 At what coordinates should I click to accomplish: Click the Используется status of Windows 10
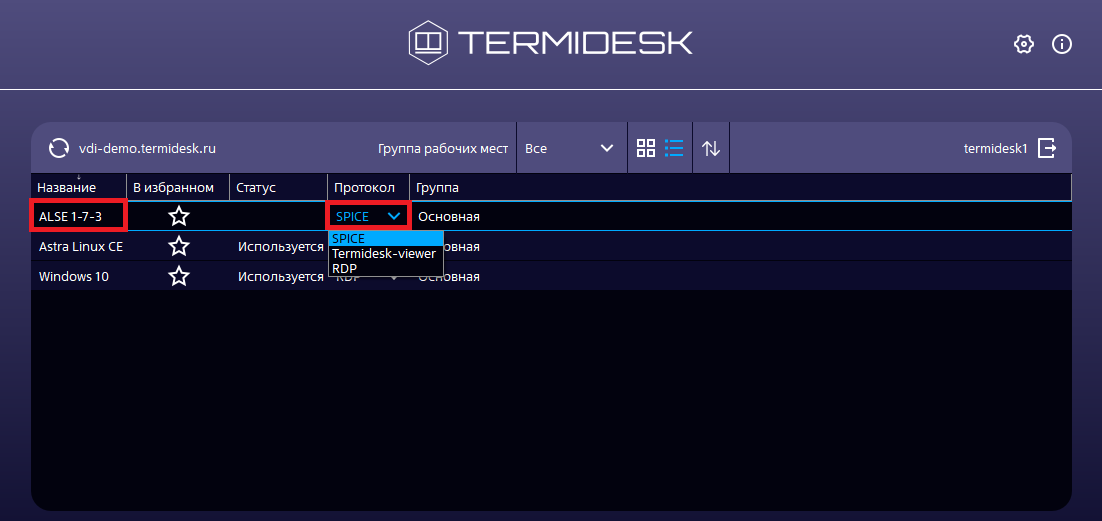tap(280, 277)
